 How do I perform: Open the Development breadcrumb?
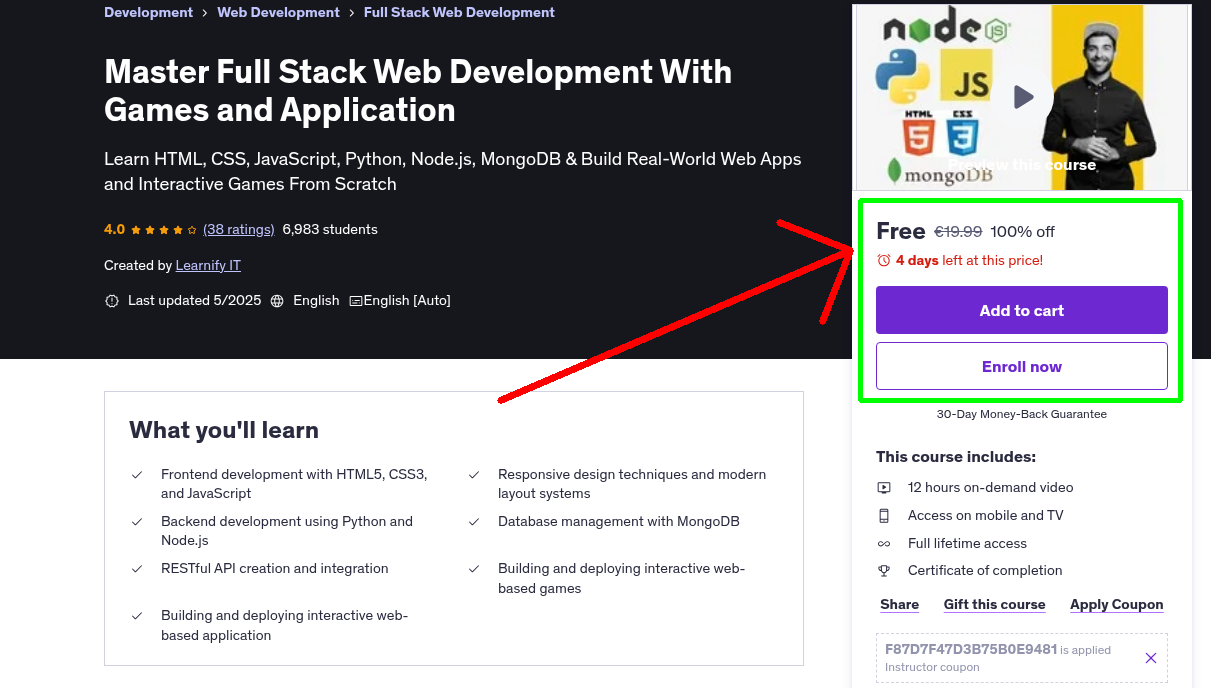(148, 13)
